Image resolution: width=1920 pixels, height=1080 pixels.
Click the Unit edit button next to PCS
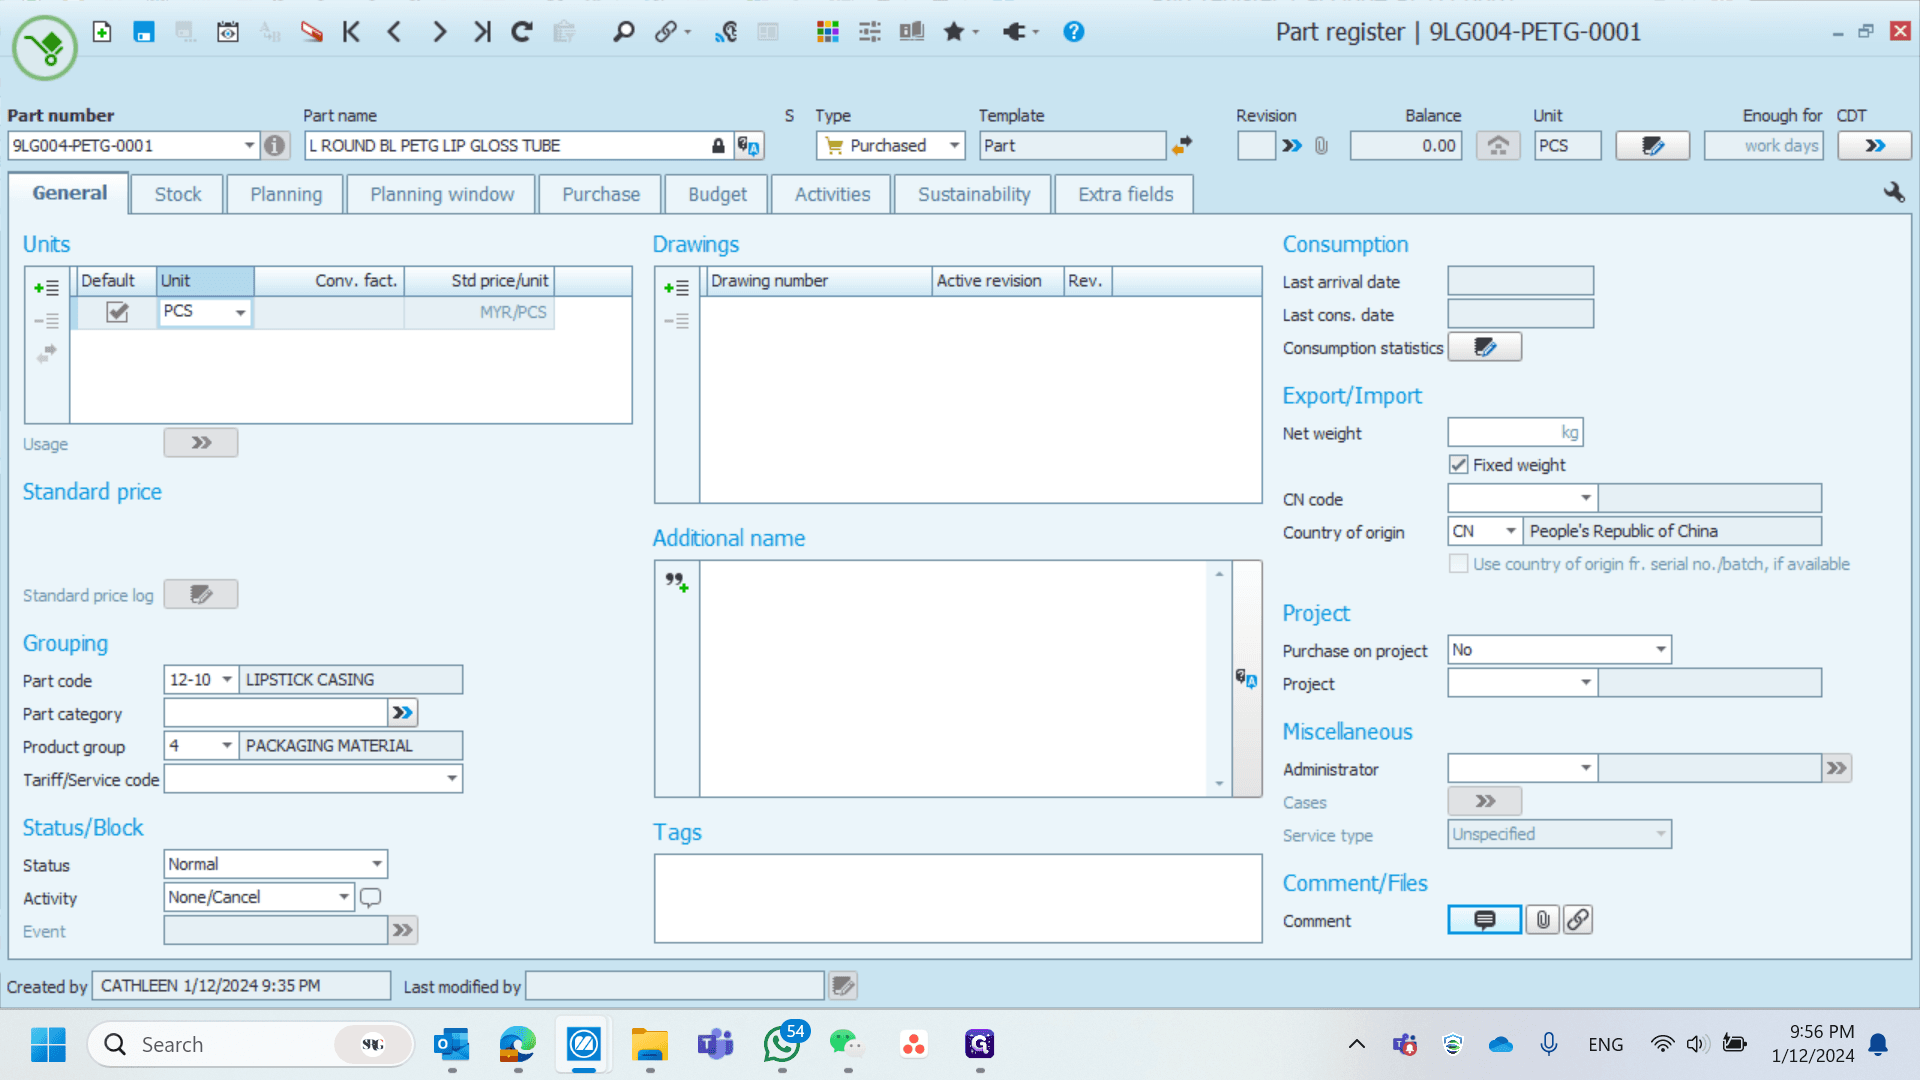[x=1653, y=146]
